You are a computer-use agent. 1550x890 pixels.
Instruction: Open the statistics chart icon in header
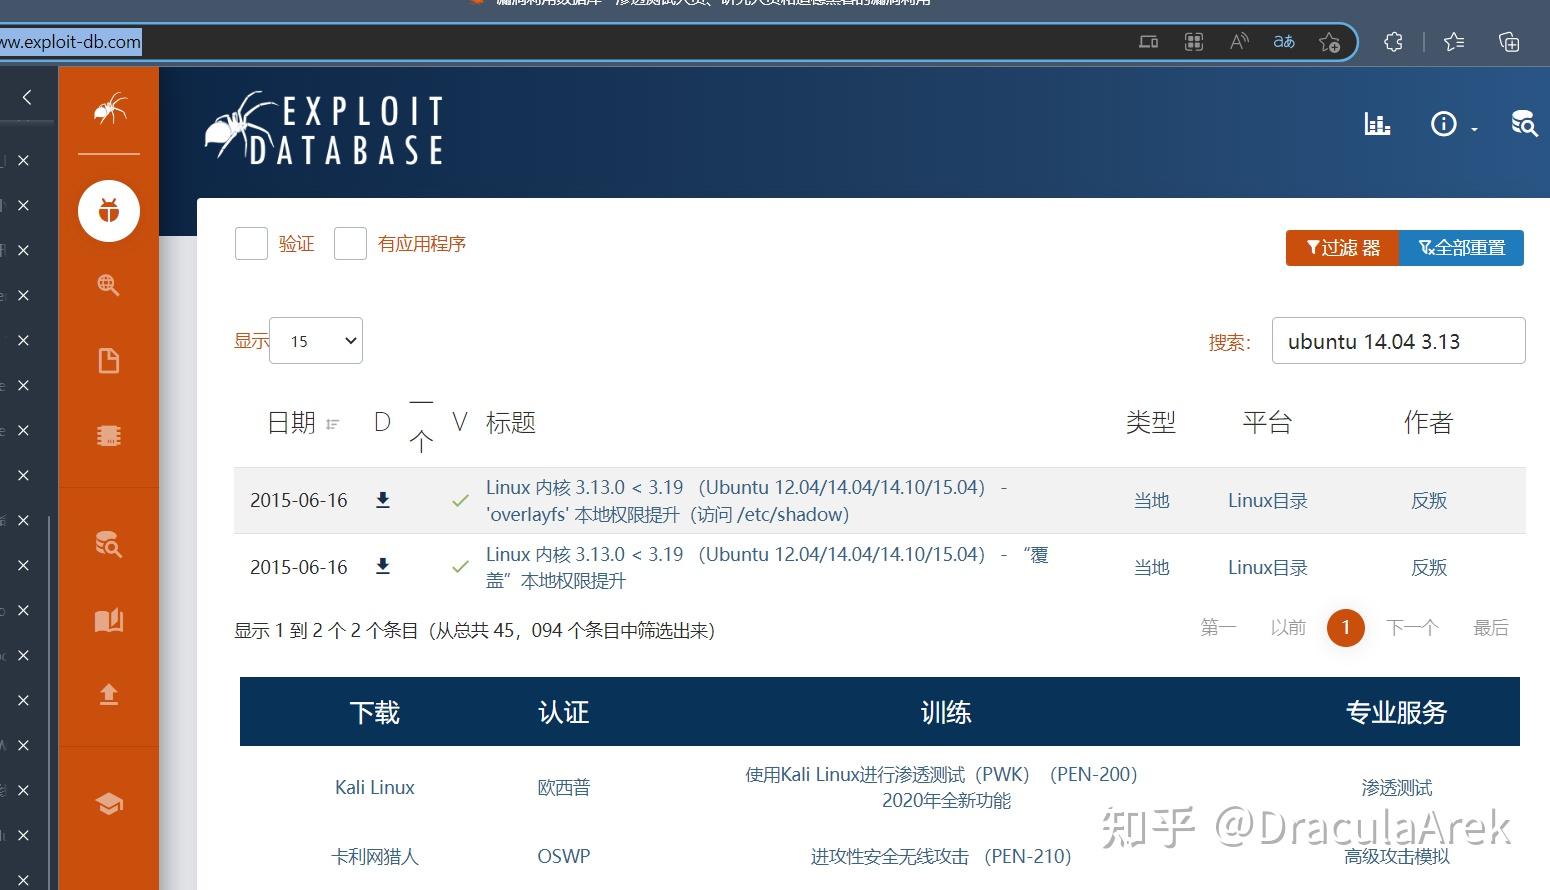point(1377,124)
